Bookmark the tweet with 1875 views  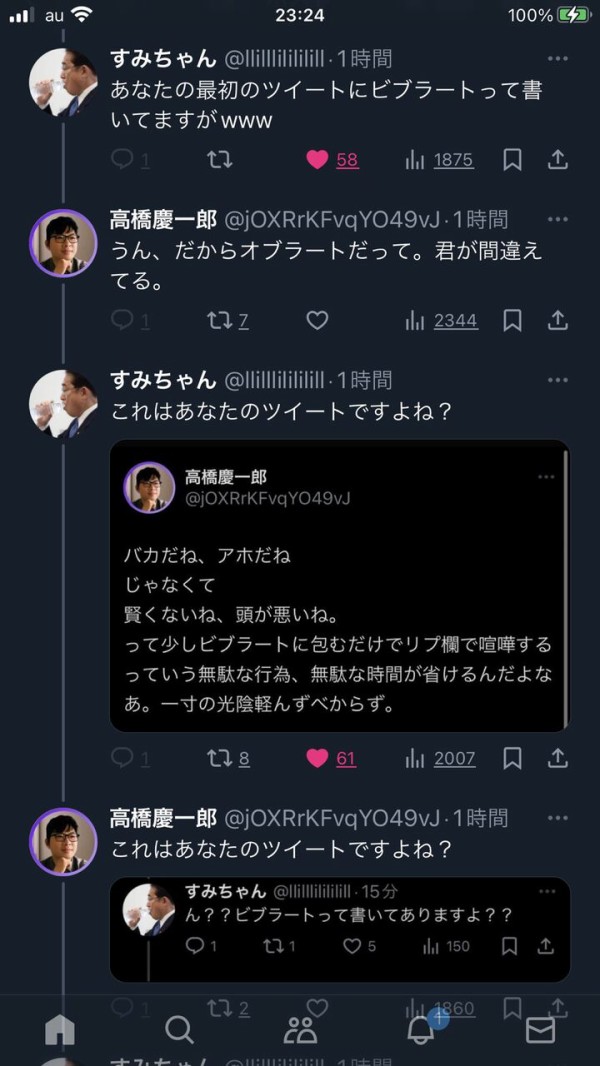pyautogui.click(x=512, y=160)
